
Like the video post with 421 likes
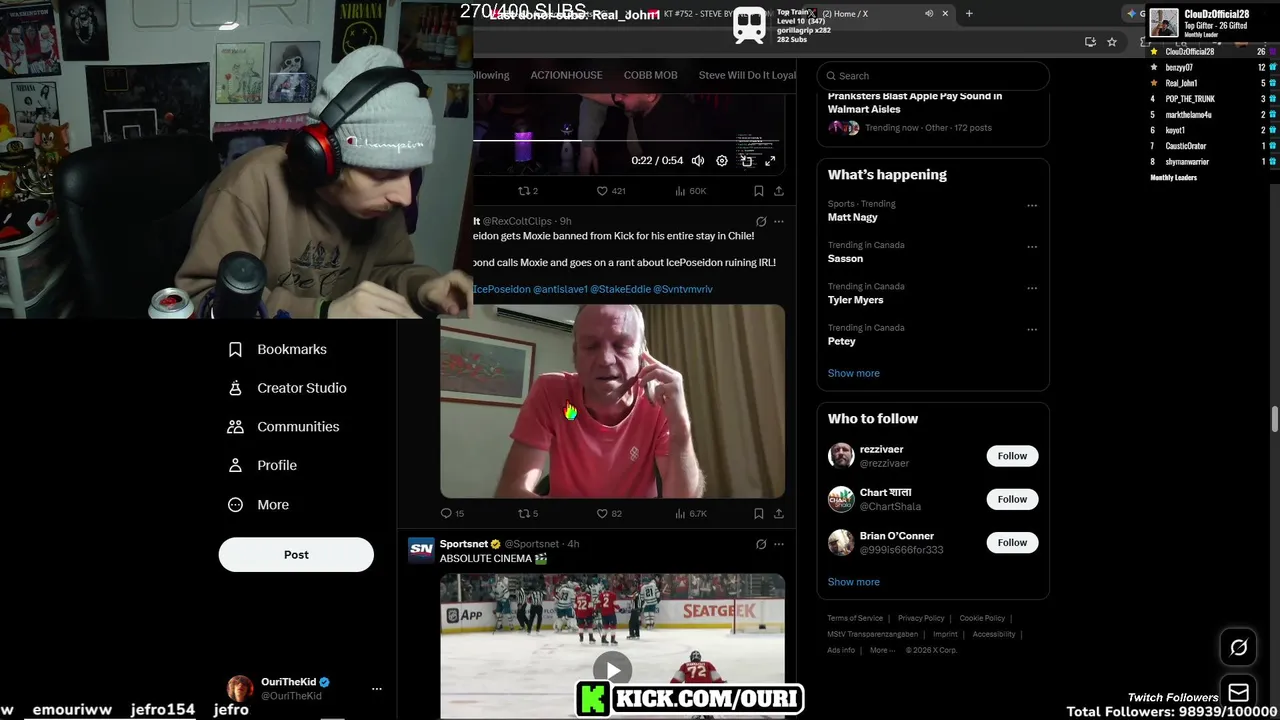pyautogui.click(x=610, y=191)
